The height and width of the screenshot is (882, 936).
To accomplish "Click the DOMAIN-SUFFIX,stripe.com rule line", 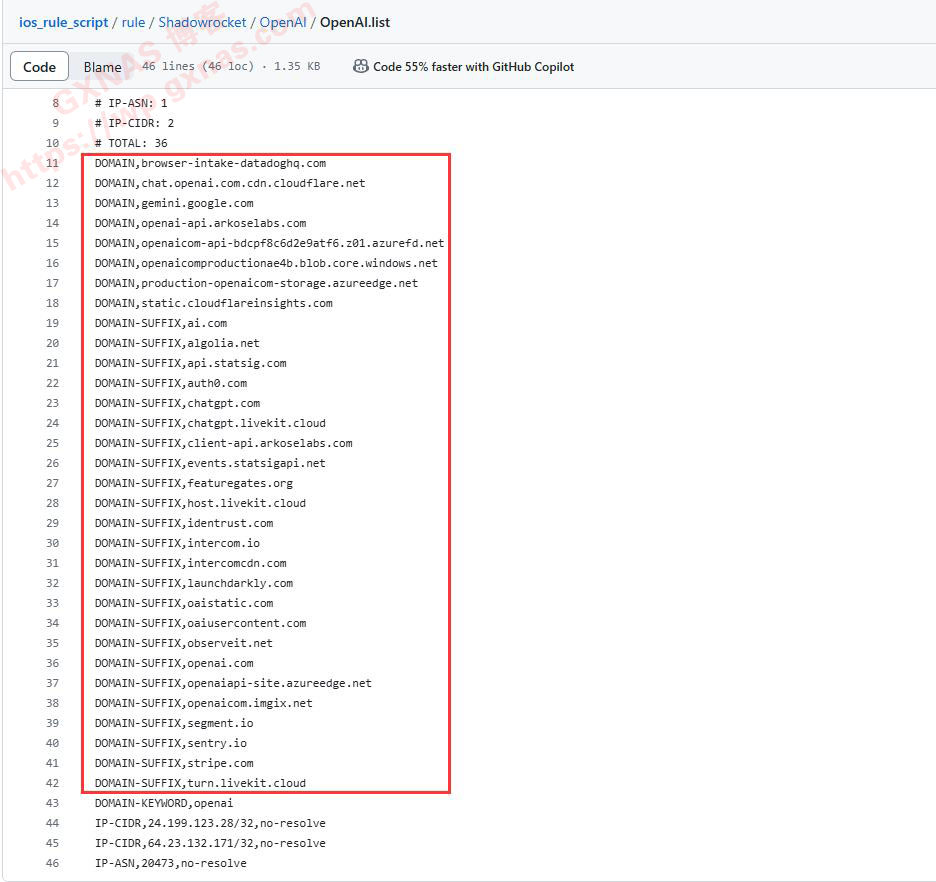I will [174, 763].
